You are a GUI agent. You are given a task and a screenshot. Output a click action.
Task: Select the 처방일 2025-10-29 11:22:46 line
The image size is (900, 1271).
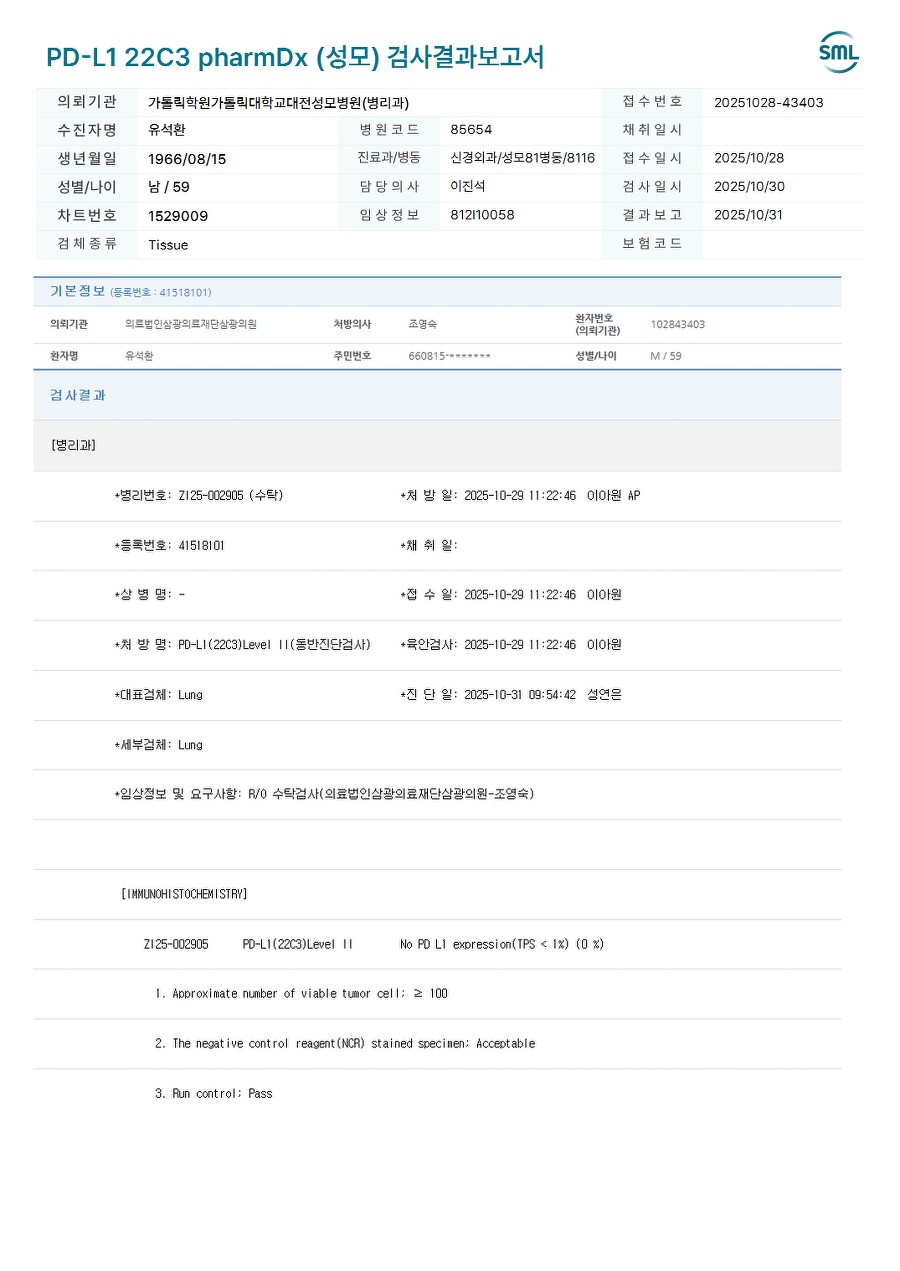519,495
